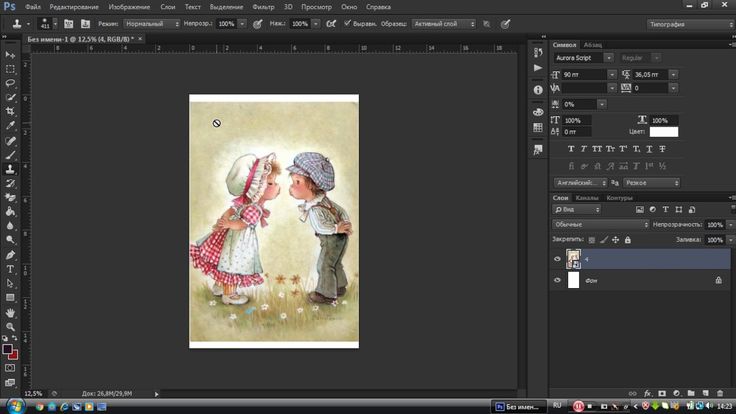Select the Lasso tool
Image resolution: width=736 pixels, height=414 pixels.
(x=10, y=83)
